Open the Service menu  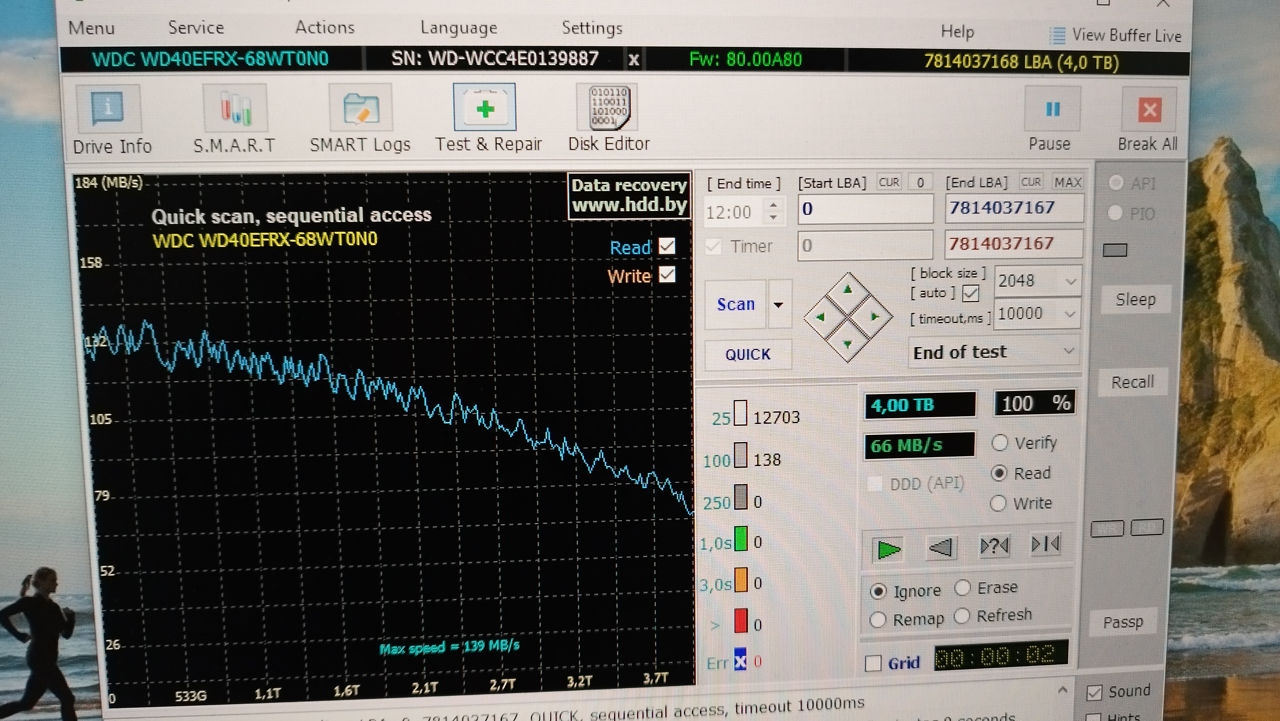click(196, 28)
